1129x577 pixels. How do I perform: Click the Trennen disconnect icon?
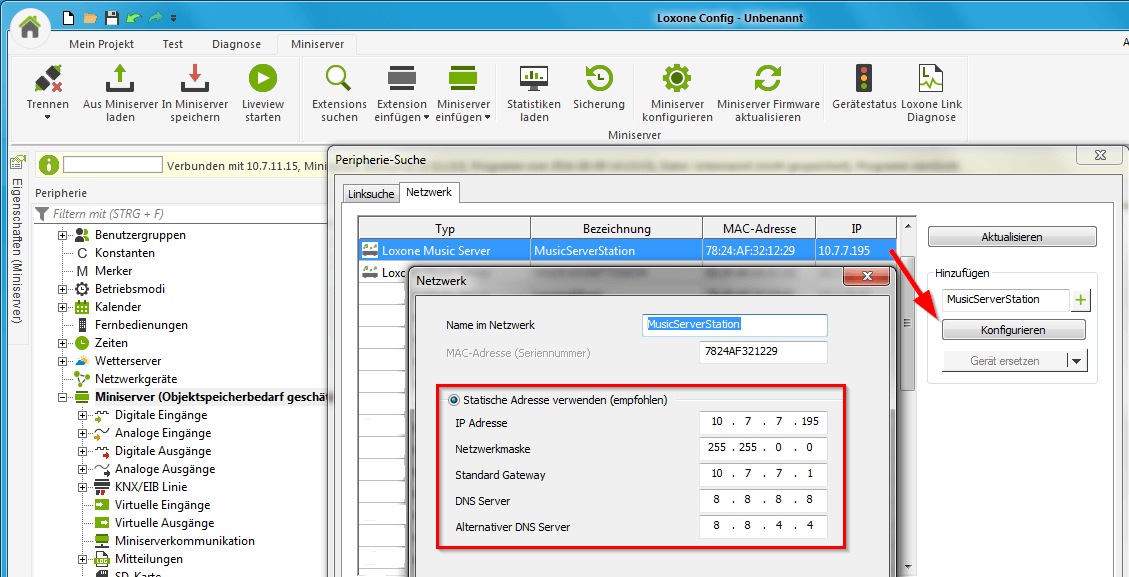click(47, 78)
